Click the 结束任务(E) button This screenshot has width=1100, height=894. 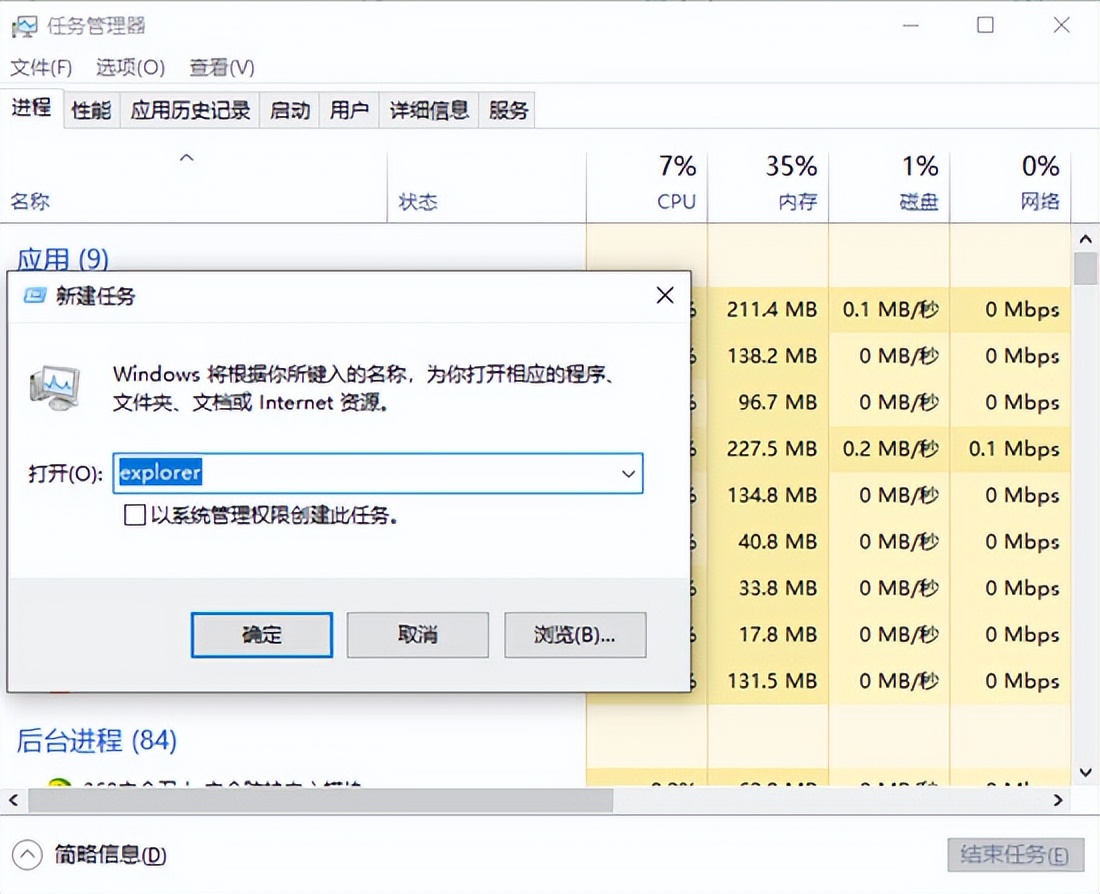pyautogui.click(x=1014, y=855)
